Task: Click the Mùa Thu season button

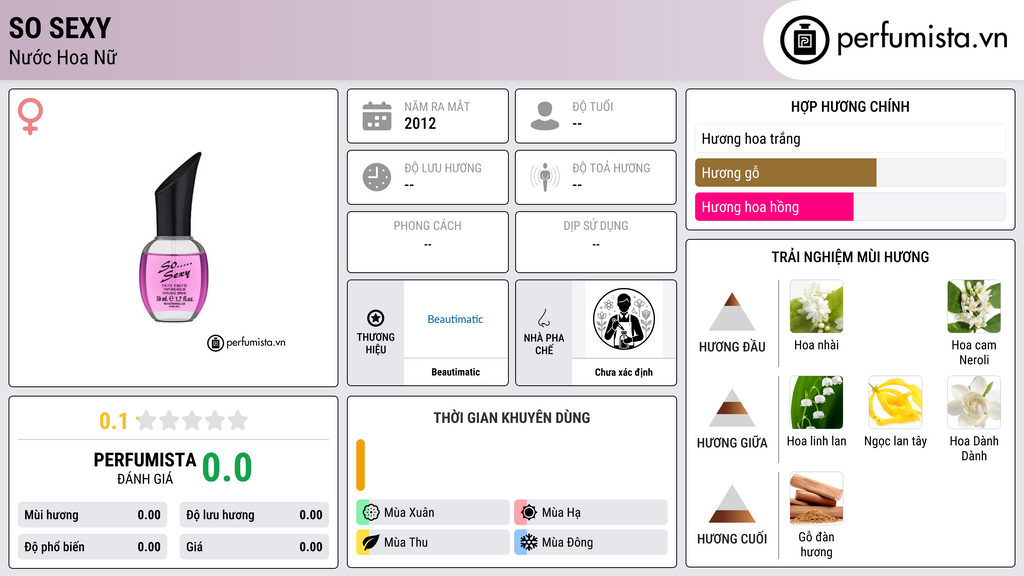Action: click(x=432, y=542)
